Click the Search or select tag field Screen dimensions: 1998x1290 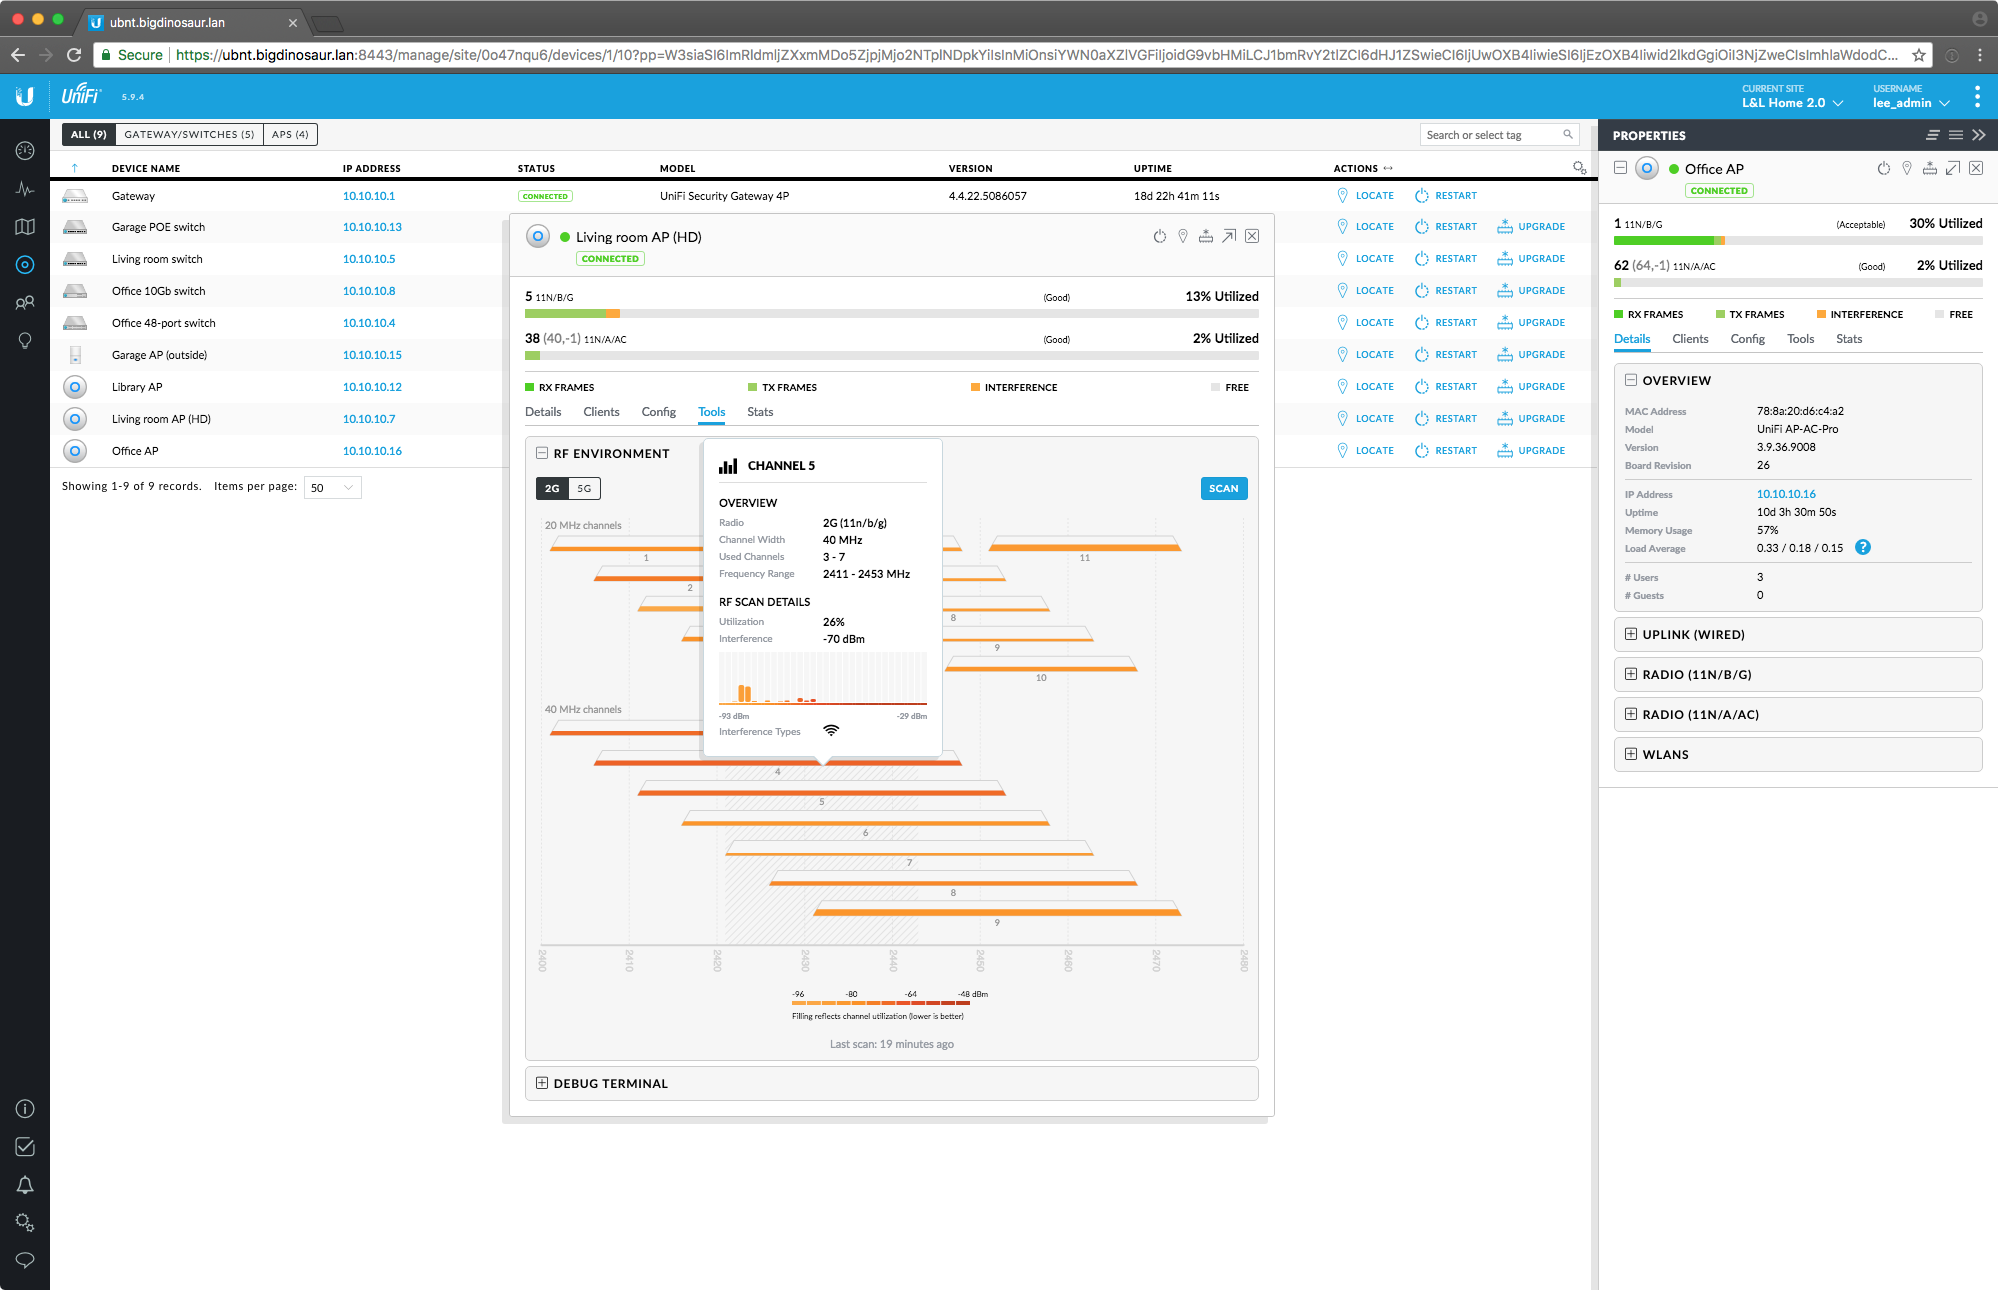tap(1490, 135)
